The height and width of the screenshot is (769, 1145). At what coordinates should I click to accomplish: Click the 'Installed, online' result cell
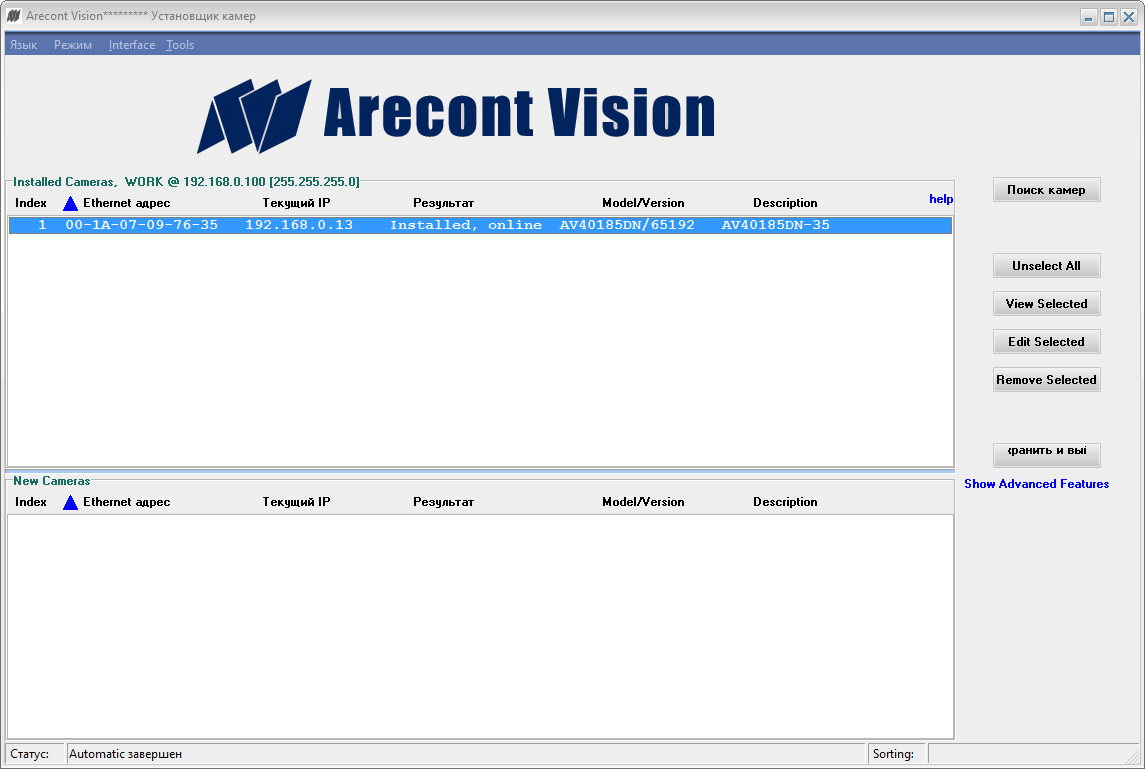point(466,225)
